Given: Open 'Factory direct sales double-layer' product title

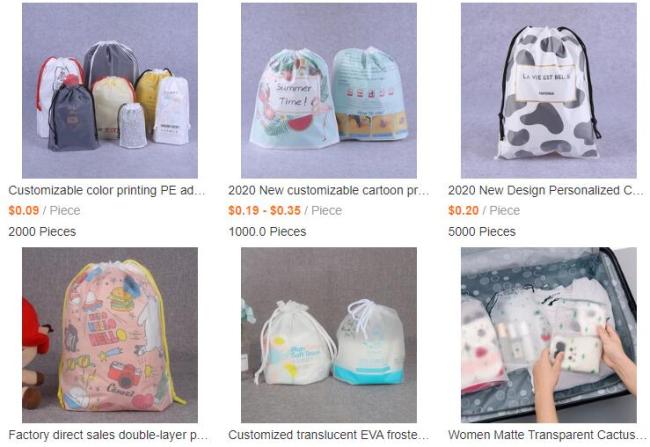Looking at the screenshot, I should point(108,435).
